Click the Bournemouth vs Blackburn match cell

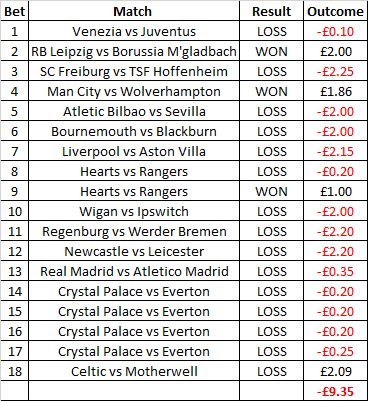(134, 131)
